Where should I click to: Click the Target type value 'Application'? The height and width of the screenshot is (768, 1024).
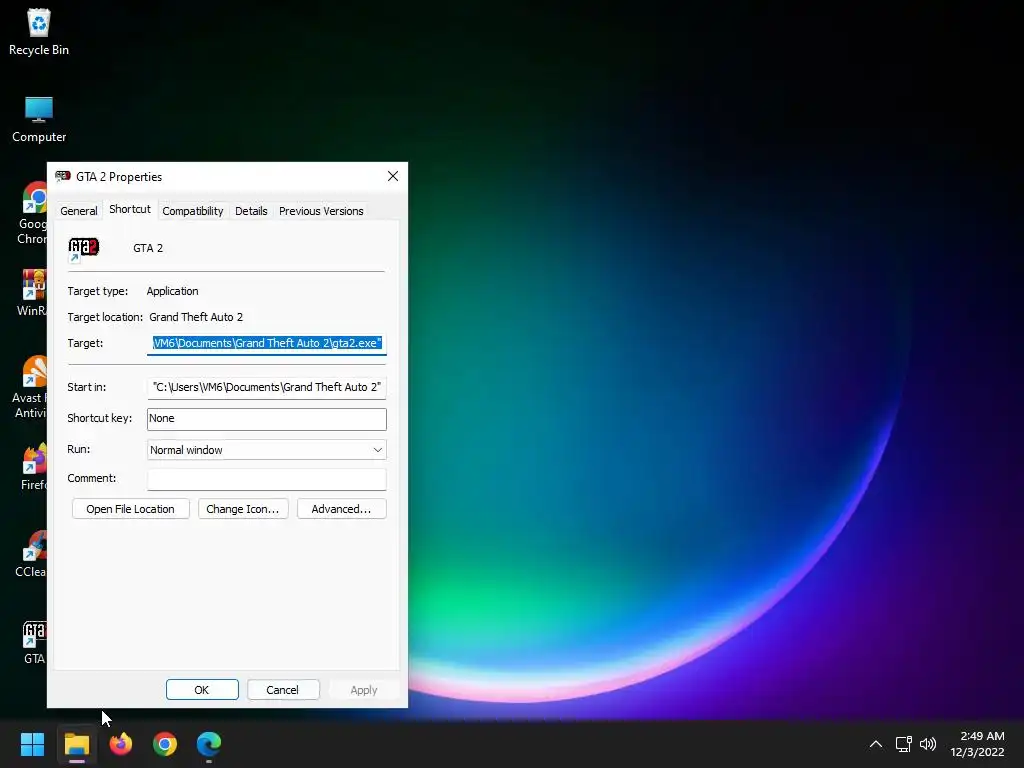click(x=172, y=291)
